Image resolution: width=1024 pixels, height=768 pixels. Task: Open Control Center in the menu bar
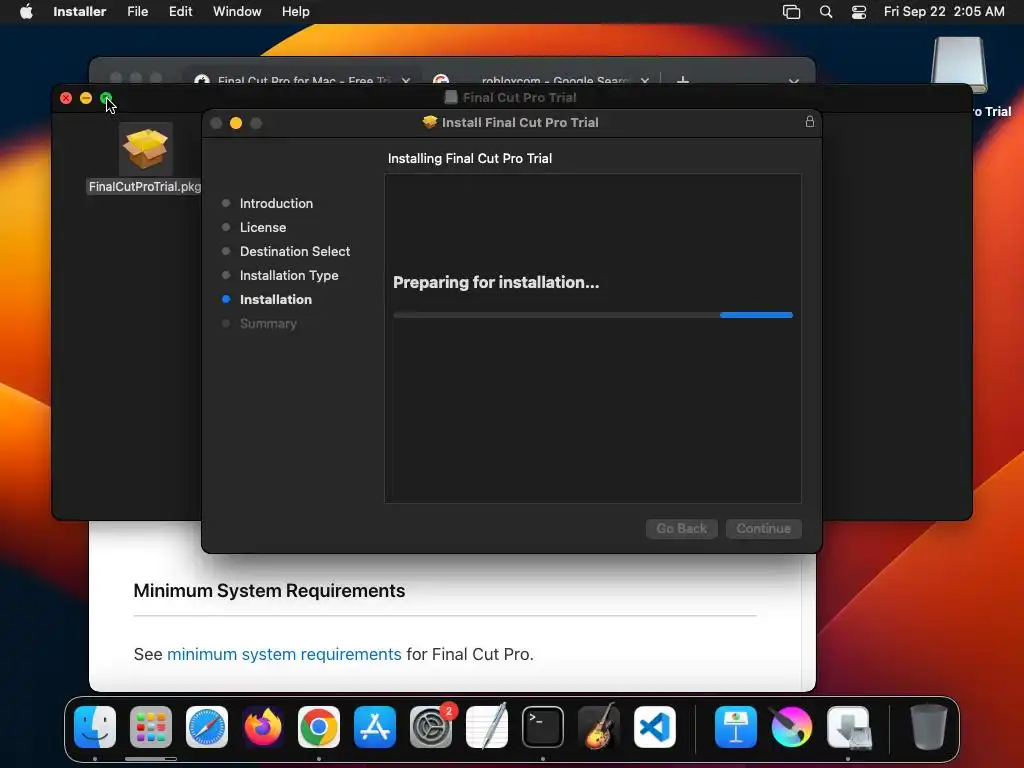coord(859,12)
